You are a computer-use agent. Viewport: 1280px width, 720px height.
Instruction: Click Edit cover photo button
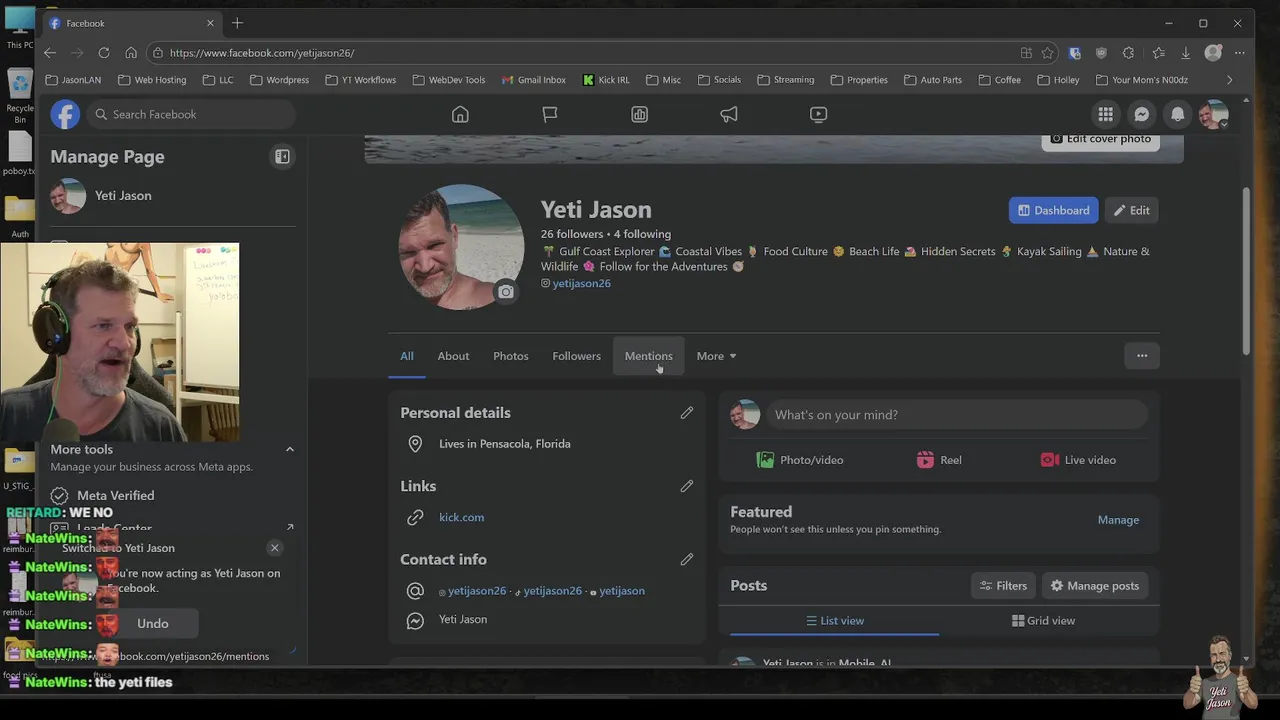(1100, 140)
